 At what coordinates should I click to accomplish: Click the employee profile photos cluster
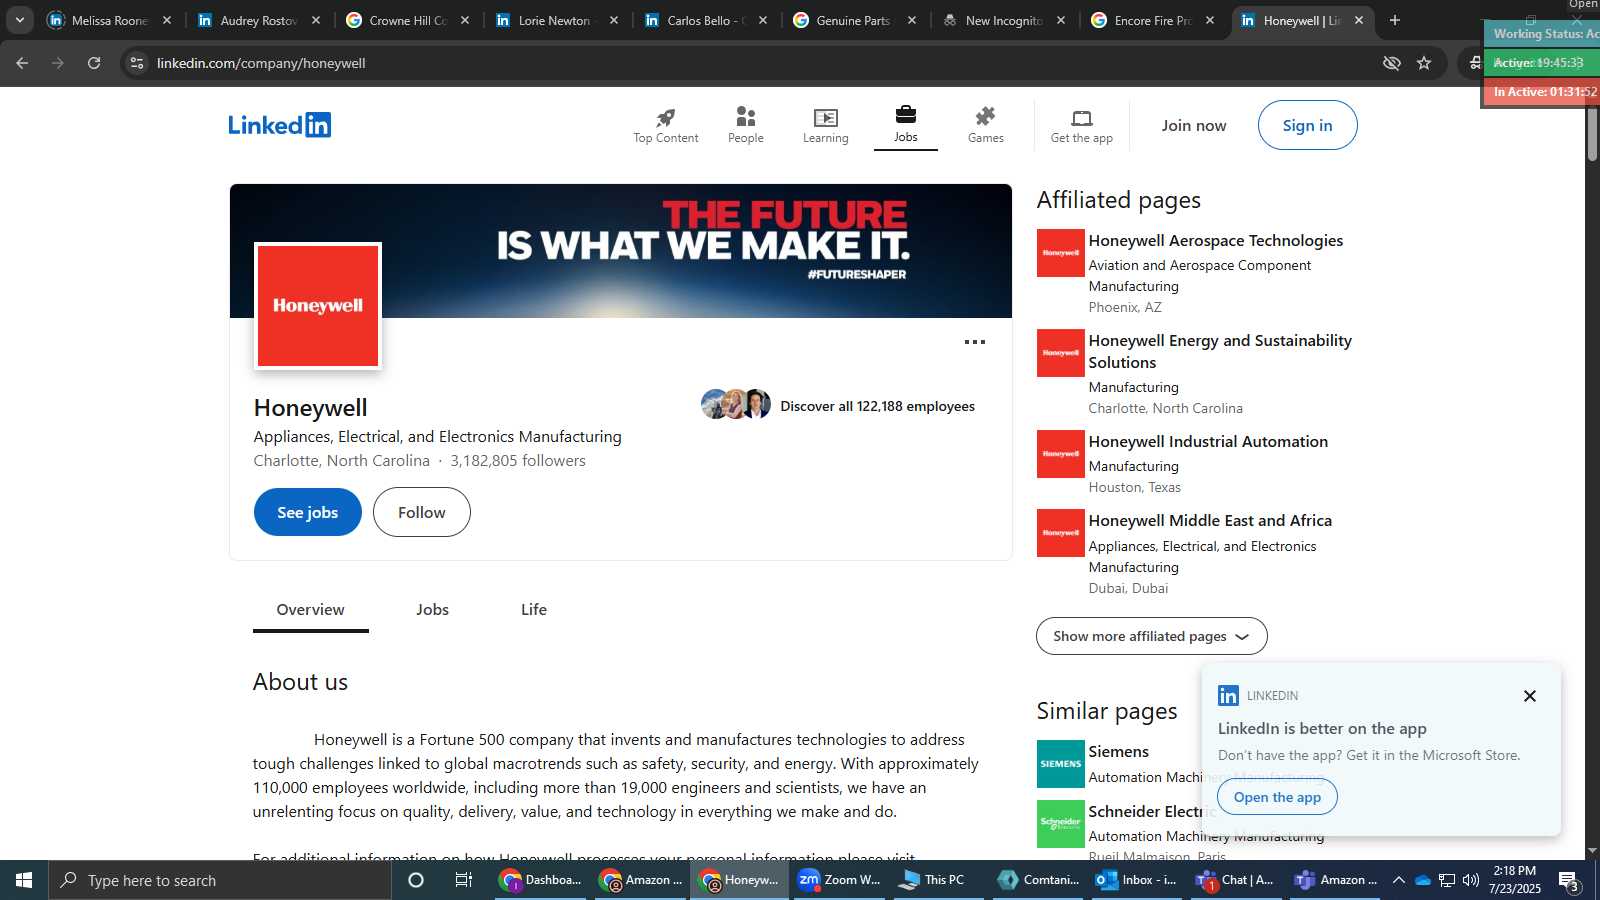tap(736, 404)
